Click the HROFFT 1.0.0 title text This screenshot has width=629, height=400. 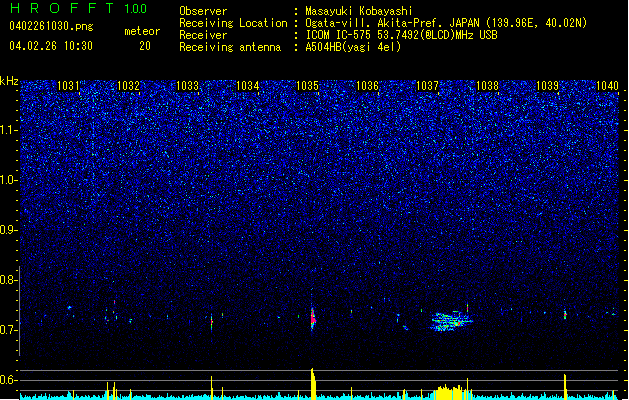click(78, 8)
